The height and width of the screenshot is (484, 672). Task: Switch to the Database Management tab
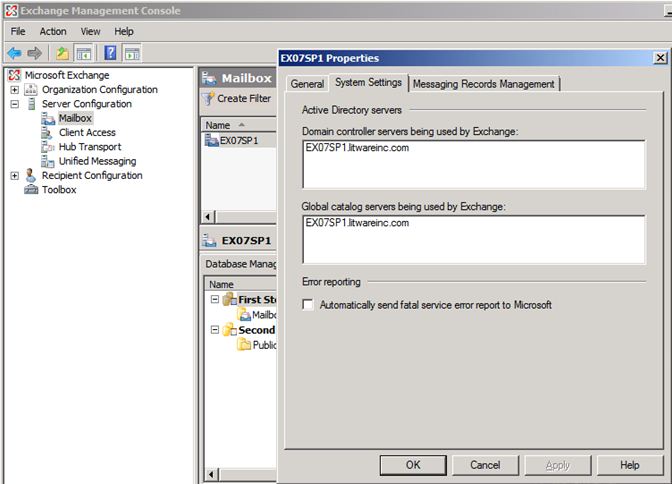(x=240, y=264)
